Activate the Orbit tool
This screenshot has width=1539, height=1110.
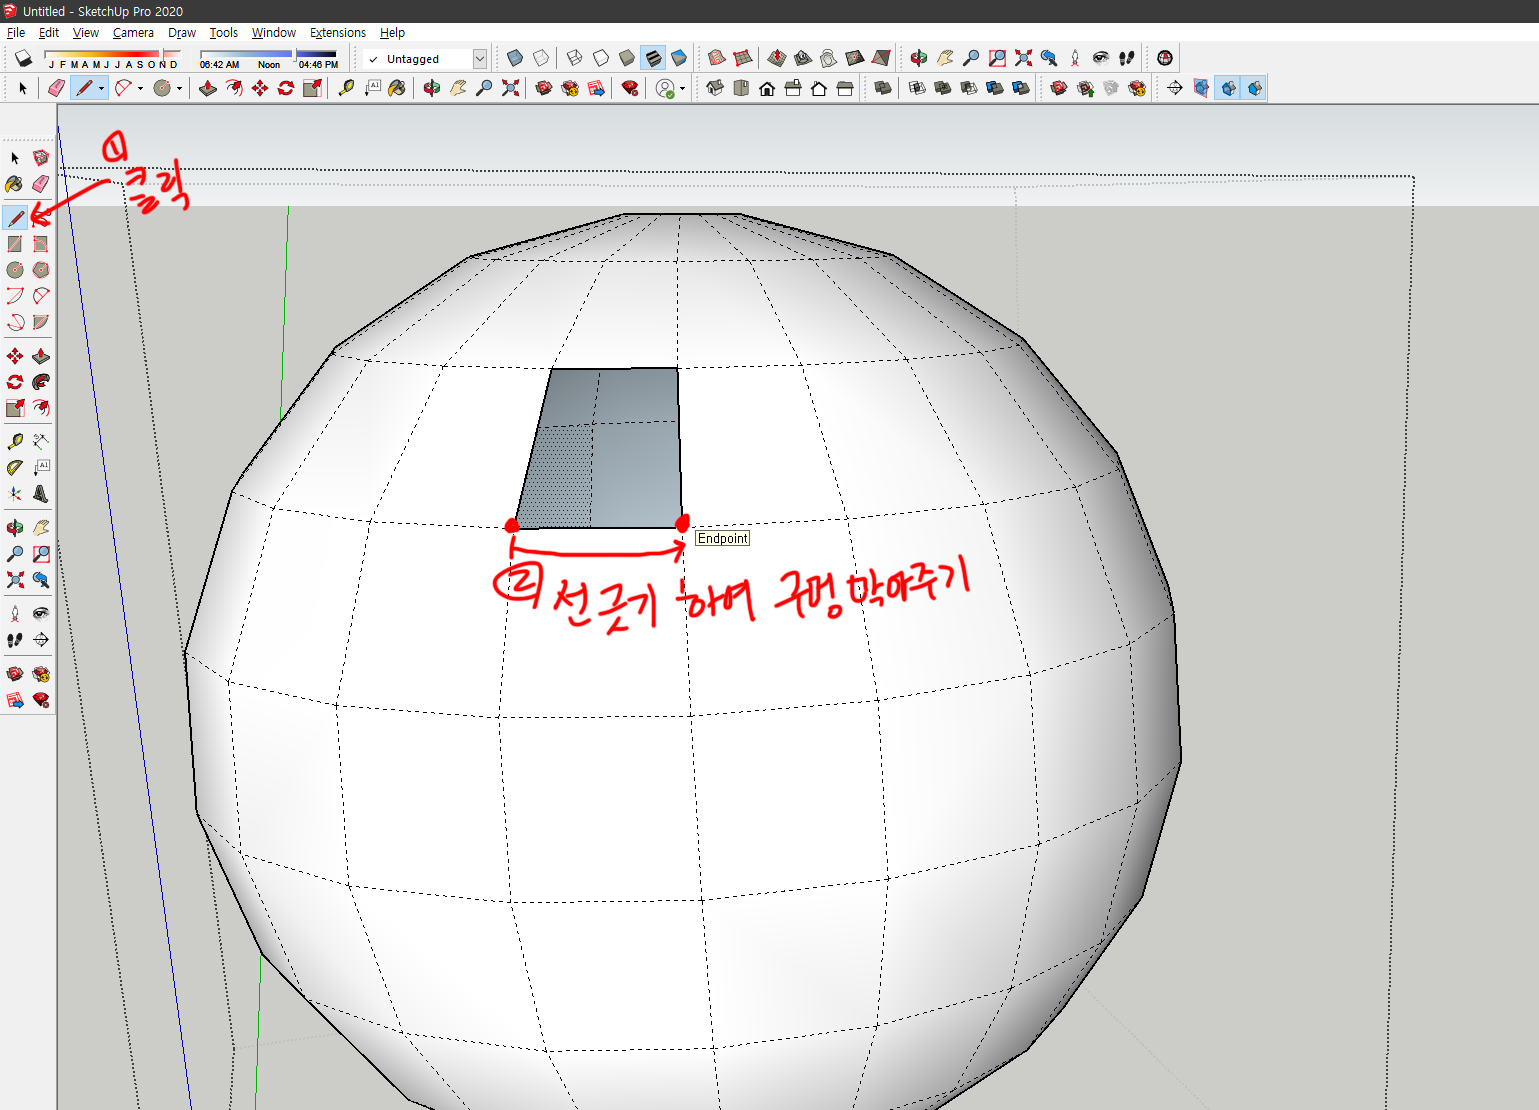(x=15, y=527)
